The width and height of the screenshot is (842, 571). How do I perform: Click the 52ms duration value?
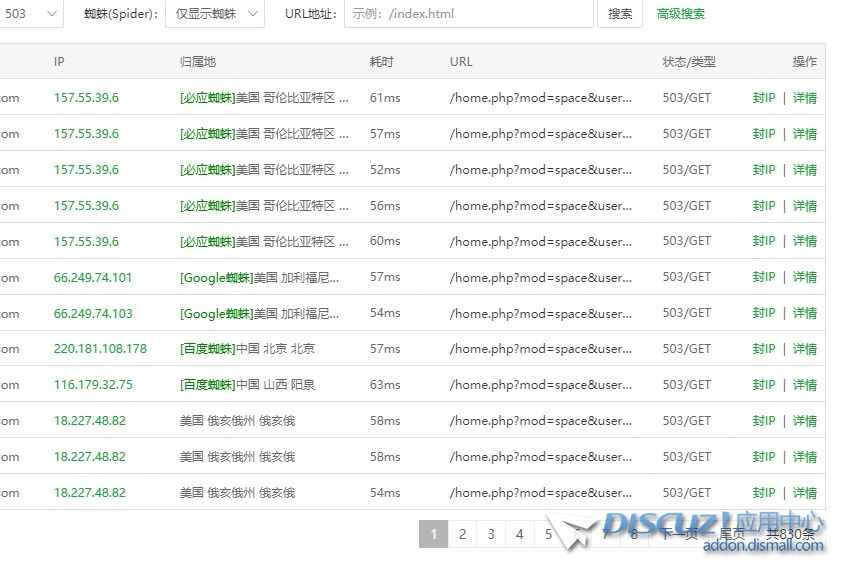coord(385,170)
